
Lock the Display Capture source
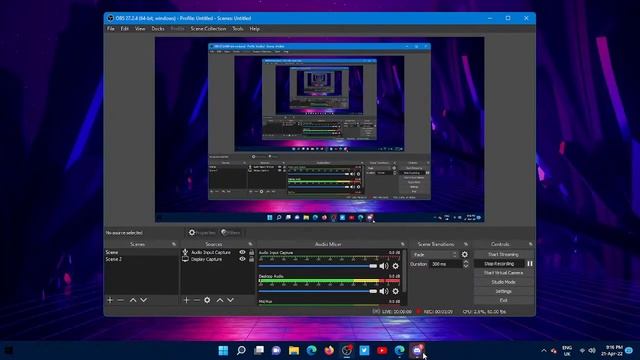coord(251,259)
